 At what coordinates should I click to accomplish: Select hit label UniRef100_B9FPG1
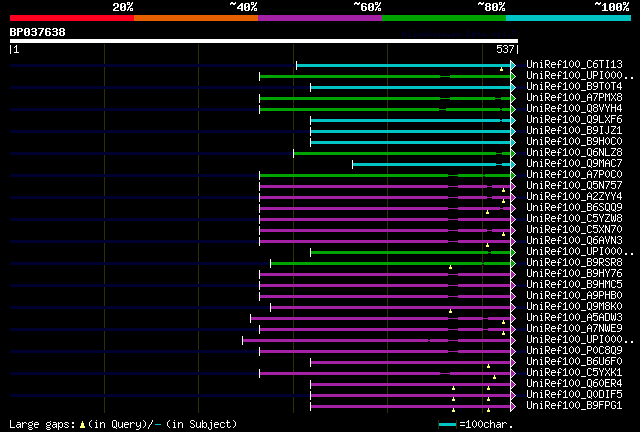pos(574,406)
